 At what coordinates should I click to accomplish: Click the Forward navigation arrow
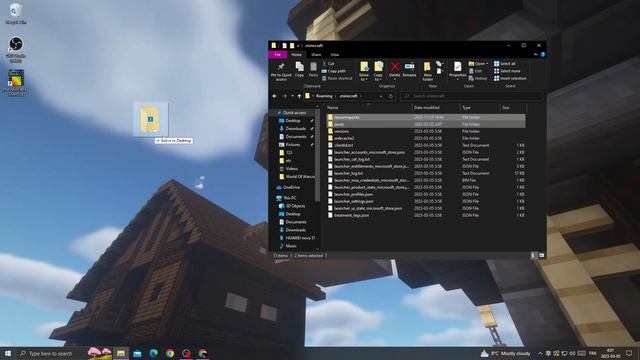point(284,96)
